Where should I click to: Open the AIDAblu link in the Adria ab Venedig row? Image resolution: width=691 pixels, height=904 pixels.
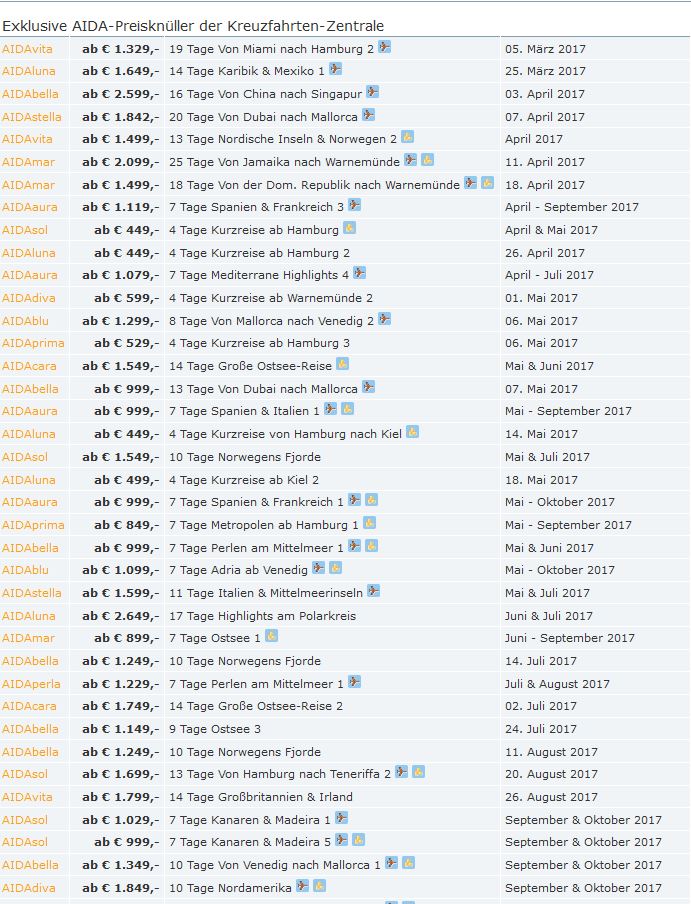click(x=25, y=570)
